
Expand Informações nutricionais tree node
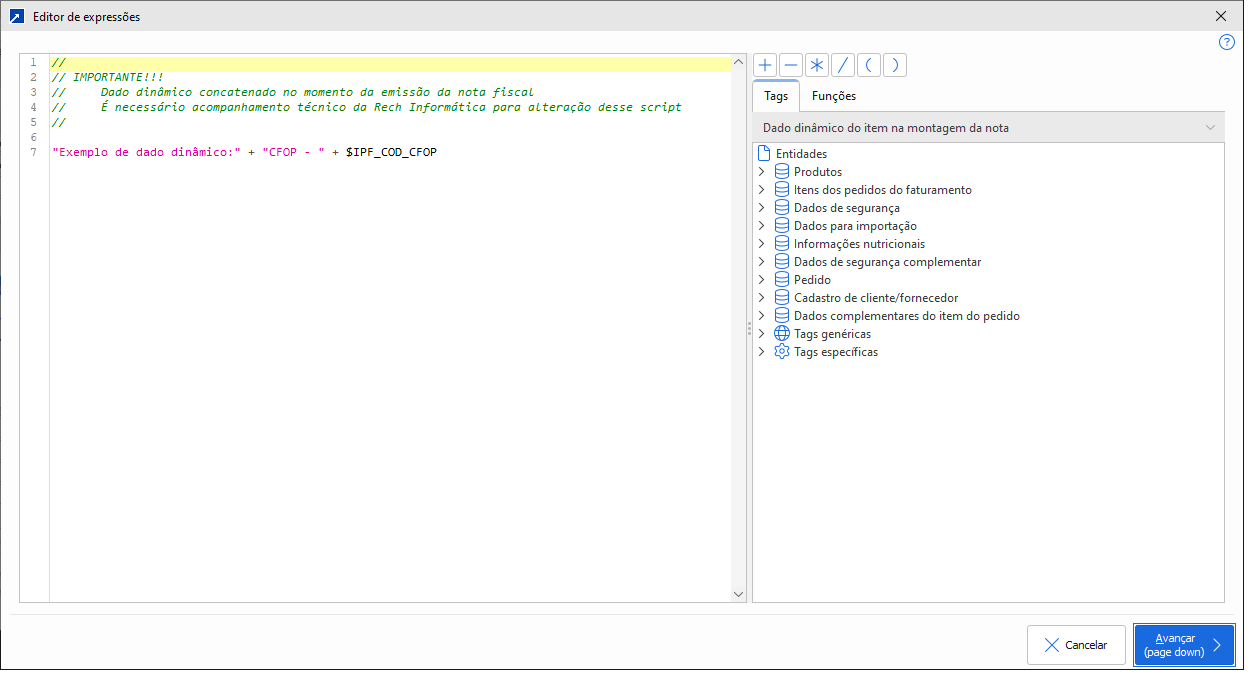762,244
